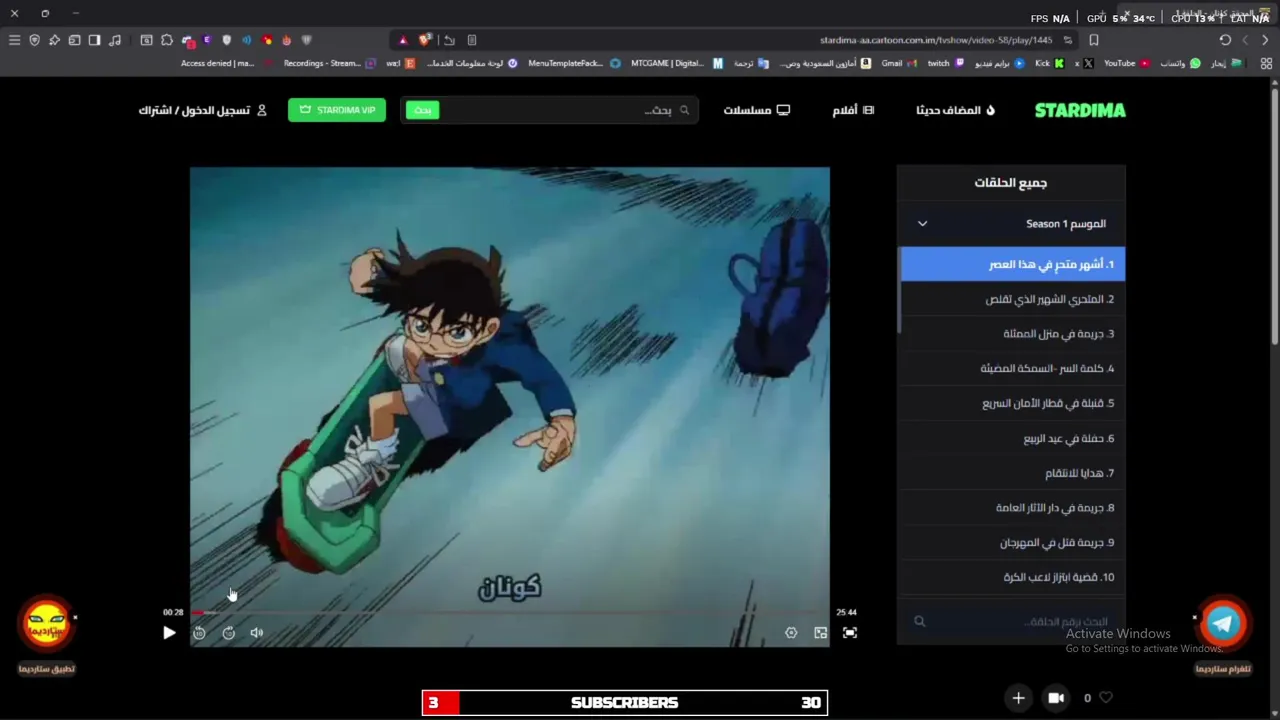Screen dimensions: 1280x720
Task: Open episode 2 from the list
Action: point(1012,299)
